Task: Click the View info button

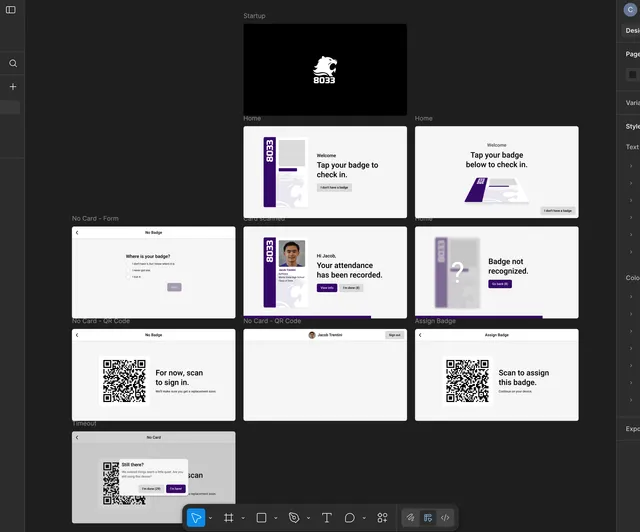Action: 327,288
